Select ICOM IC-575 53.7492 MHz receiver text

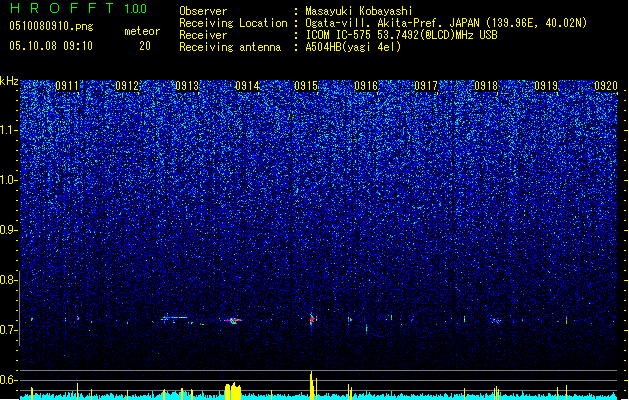(x=401, y=35)
